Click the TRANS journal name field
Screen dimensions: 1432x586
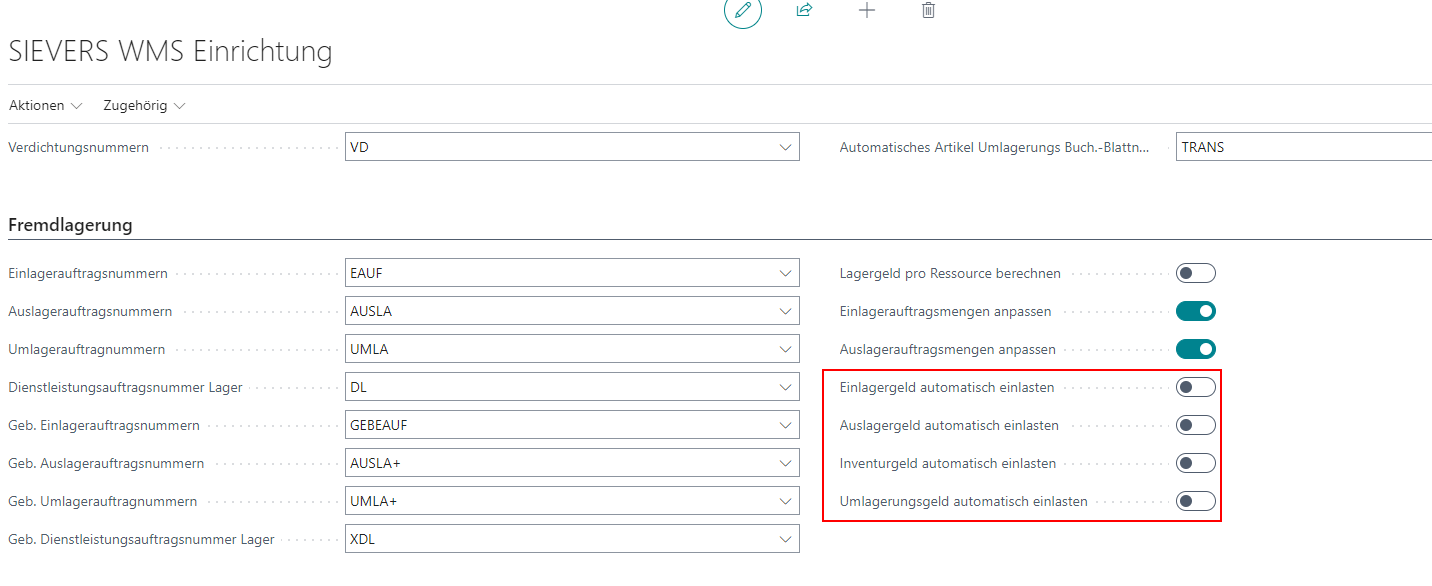coord(1300,147)
